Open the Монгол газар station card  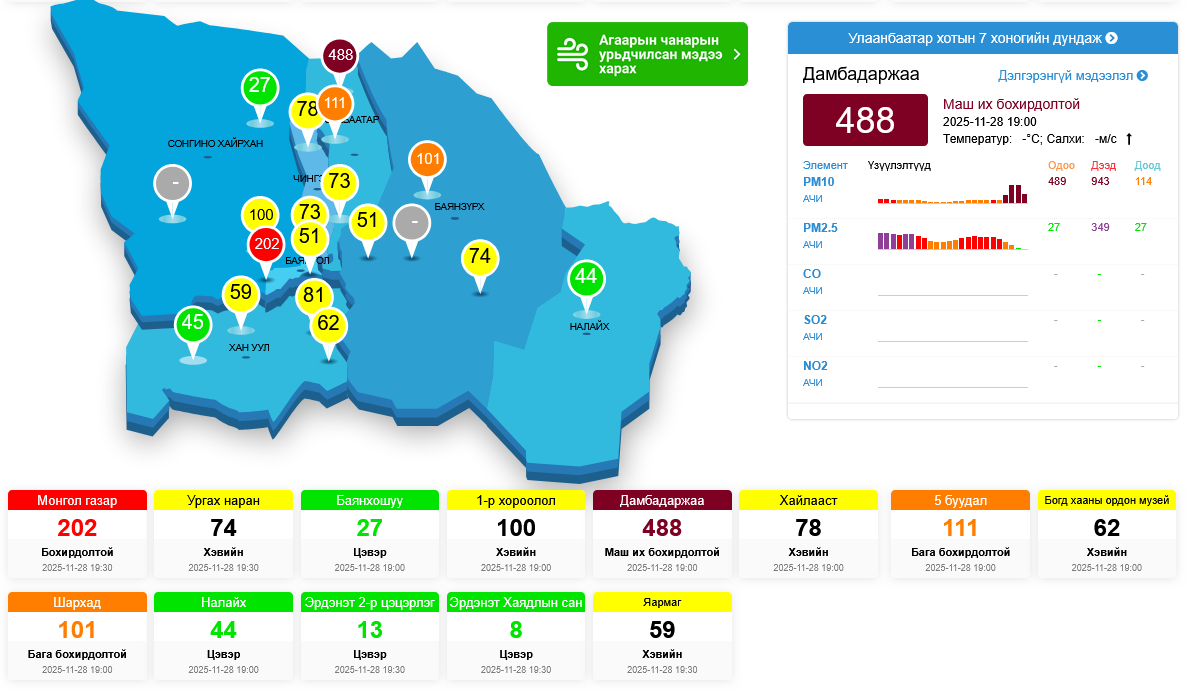[77, 534]
